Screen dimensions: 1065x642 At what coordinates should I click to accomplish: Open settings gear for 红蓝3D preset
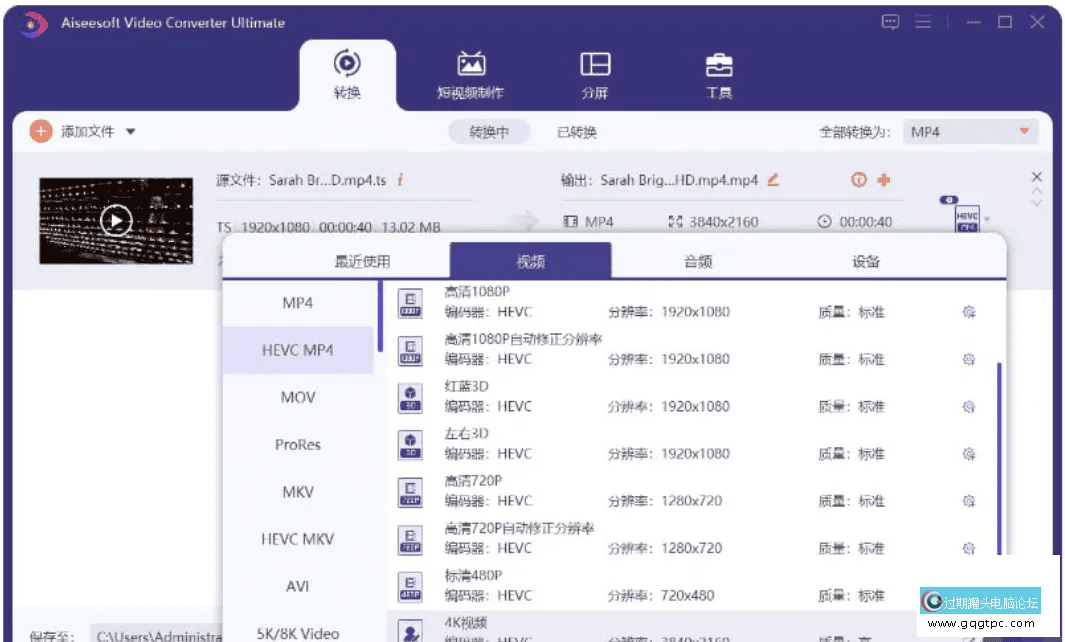tap(968, 407)
